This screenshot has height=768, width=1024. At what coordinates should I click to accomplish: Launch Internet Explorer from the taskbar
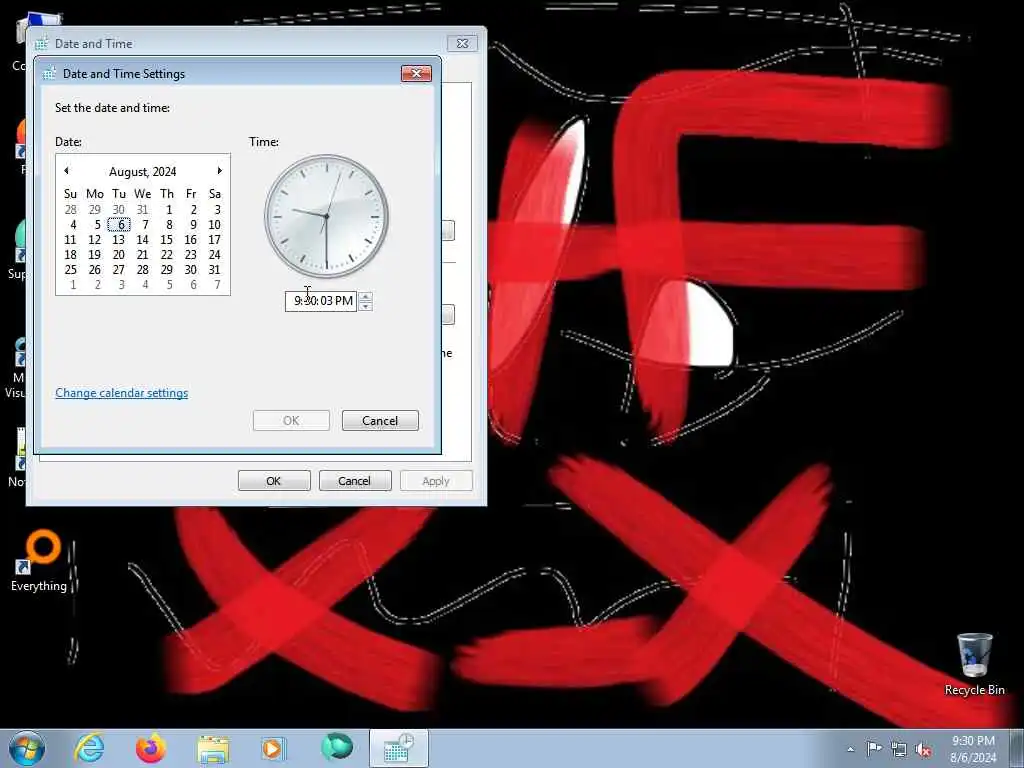coord(89,748)
